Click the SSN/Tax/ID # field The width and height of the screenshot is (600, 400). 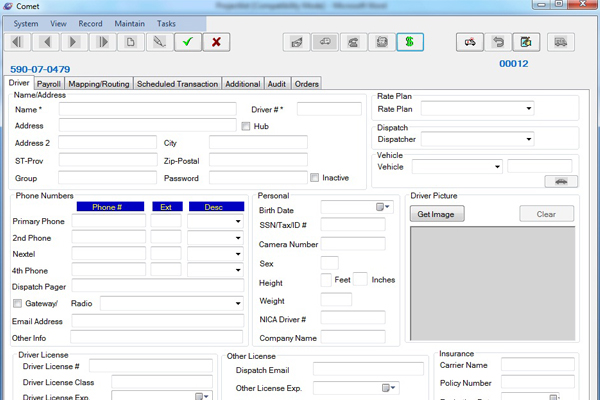[353, 225]
